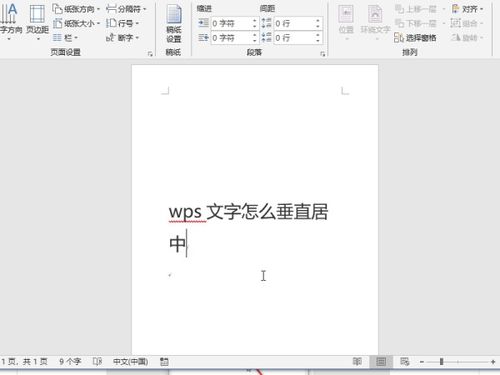Open the 断字 hyphenation dropdown
Image resolution: width=500 pixels, height=375 pixels.
(x=122, y=38)
